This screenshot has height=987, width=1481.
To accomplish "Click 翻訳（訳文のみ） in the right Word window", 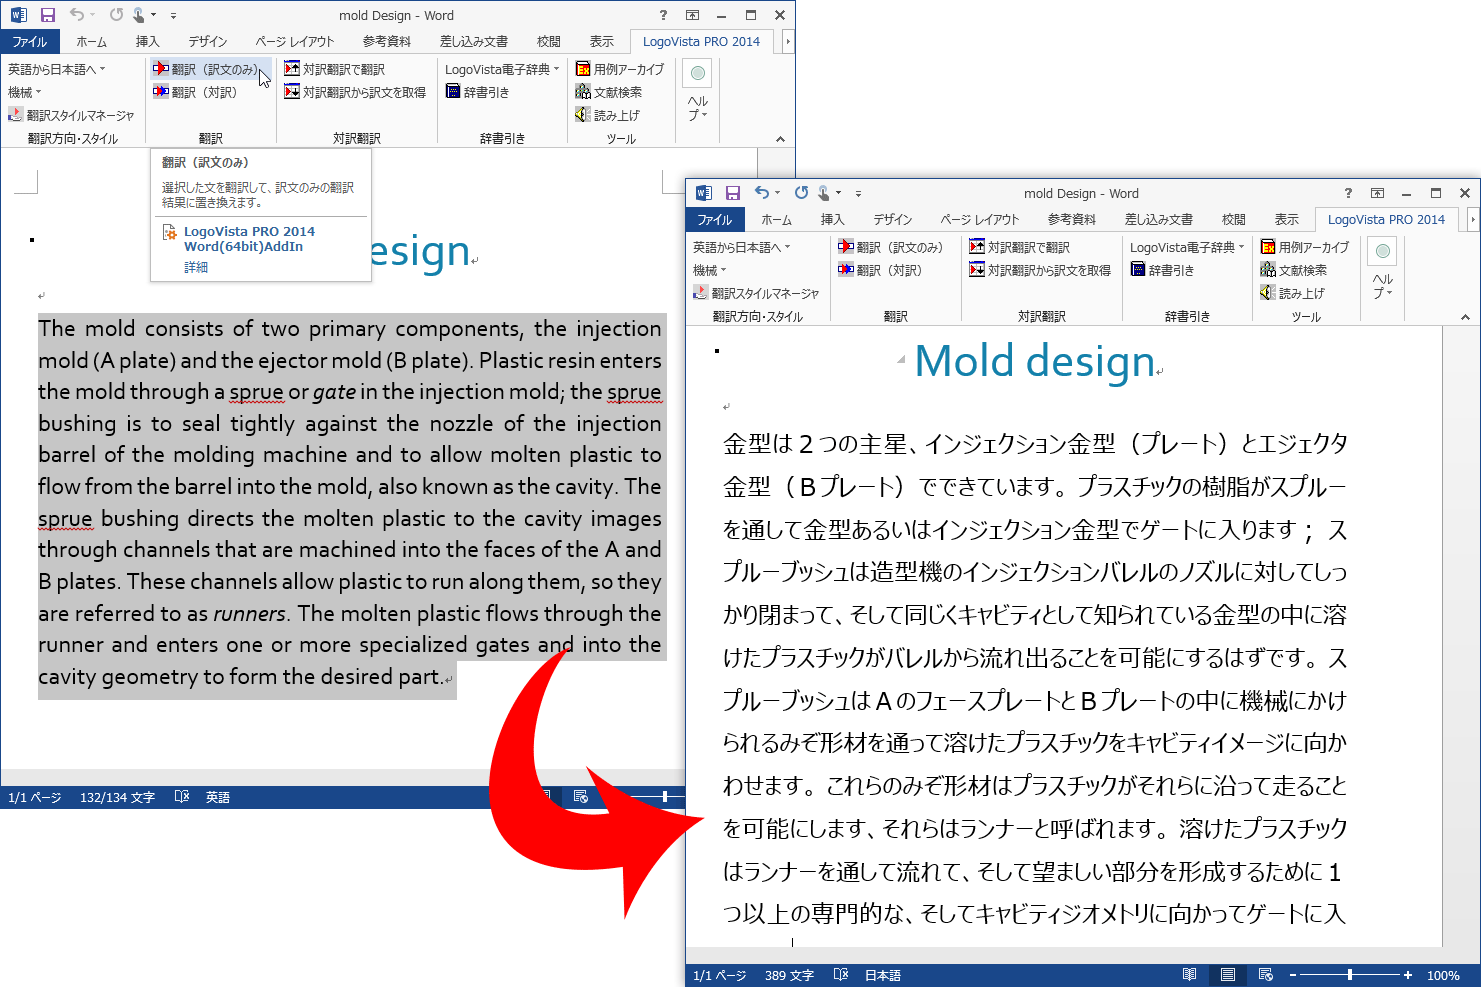I will [890, 247].
